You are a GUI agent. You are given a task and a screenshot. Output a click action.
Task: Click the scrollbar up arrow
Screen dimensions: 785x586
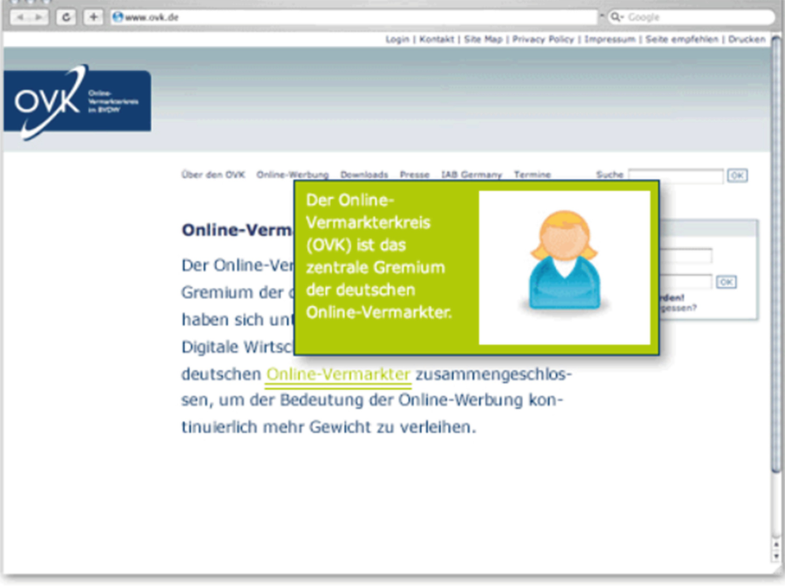point(776,544)
